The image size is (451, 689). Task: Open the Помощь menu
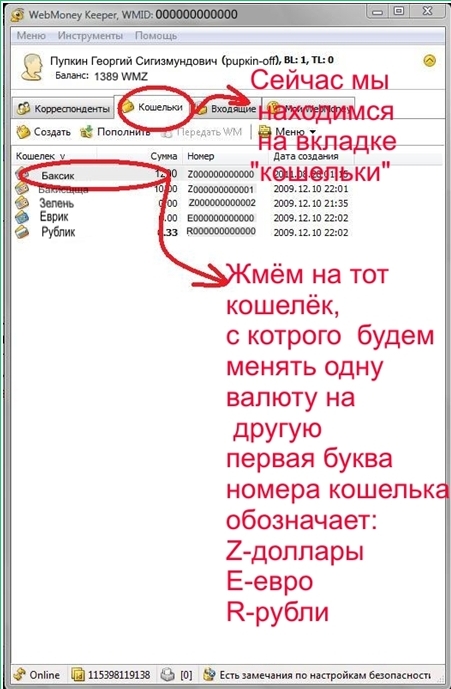[156, 36]
